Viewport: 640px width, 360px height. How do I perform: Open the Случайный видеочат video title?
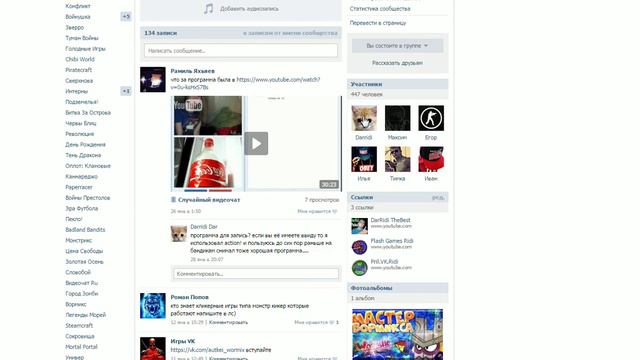click(x=209, y=200)
